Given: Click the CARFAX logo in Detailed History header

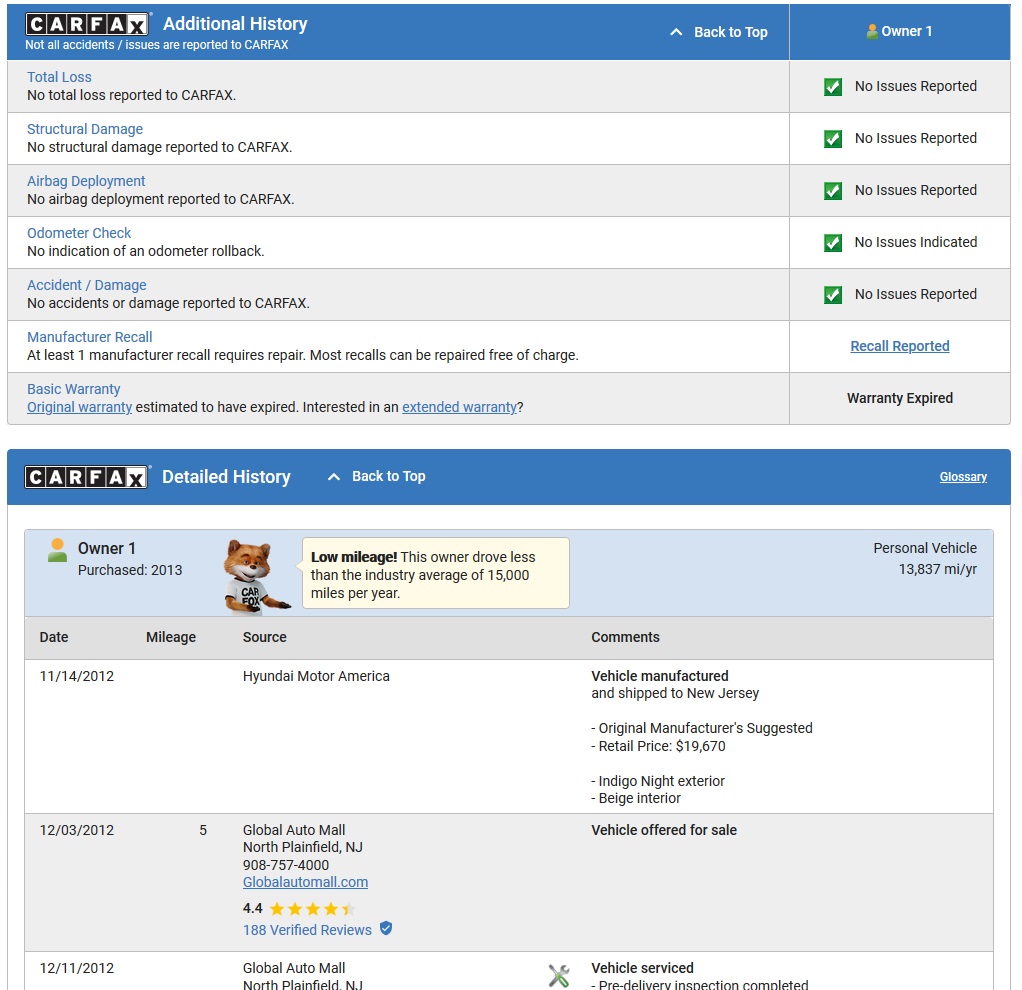Looking at the screenshot, I should click(x=87, y=477).
